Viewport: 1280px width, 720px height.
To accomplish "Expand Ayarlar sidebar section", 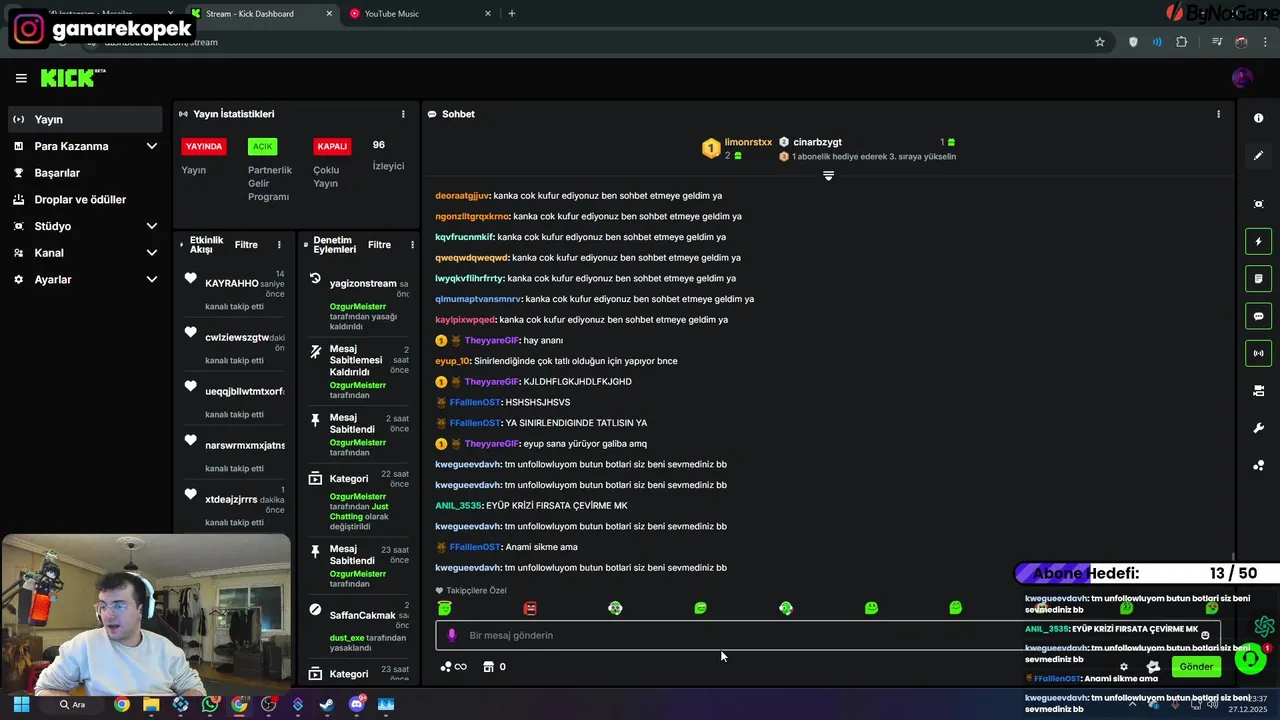I will click(x=84, y=280).
